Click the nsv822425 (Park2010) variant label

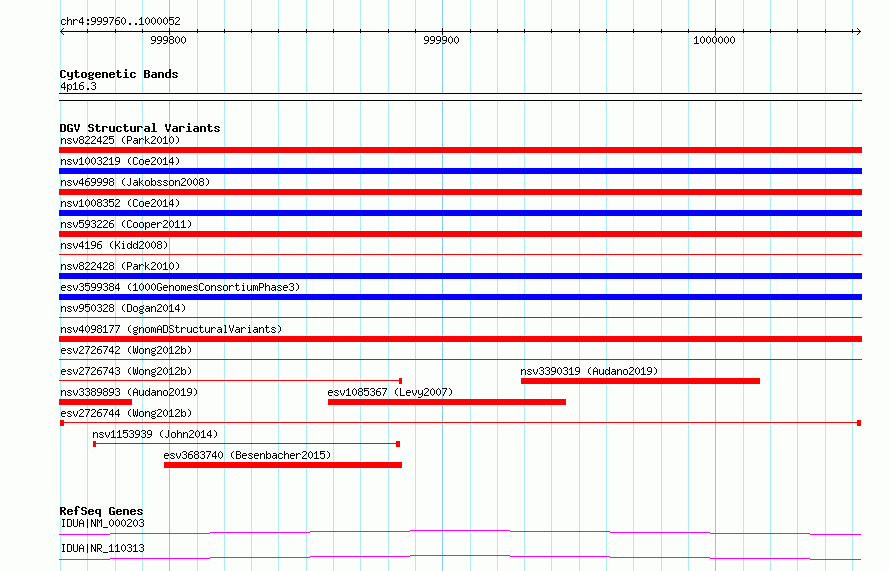(120, 140)
